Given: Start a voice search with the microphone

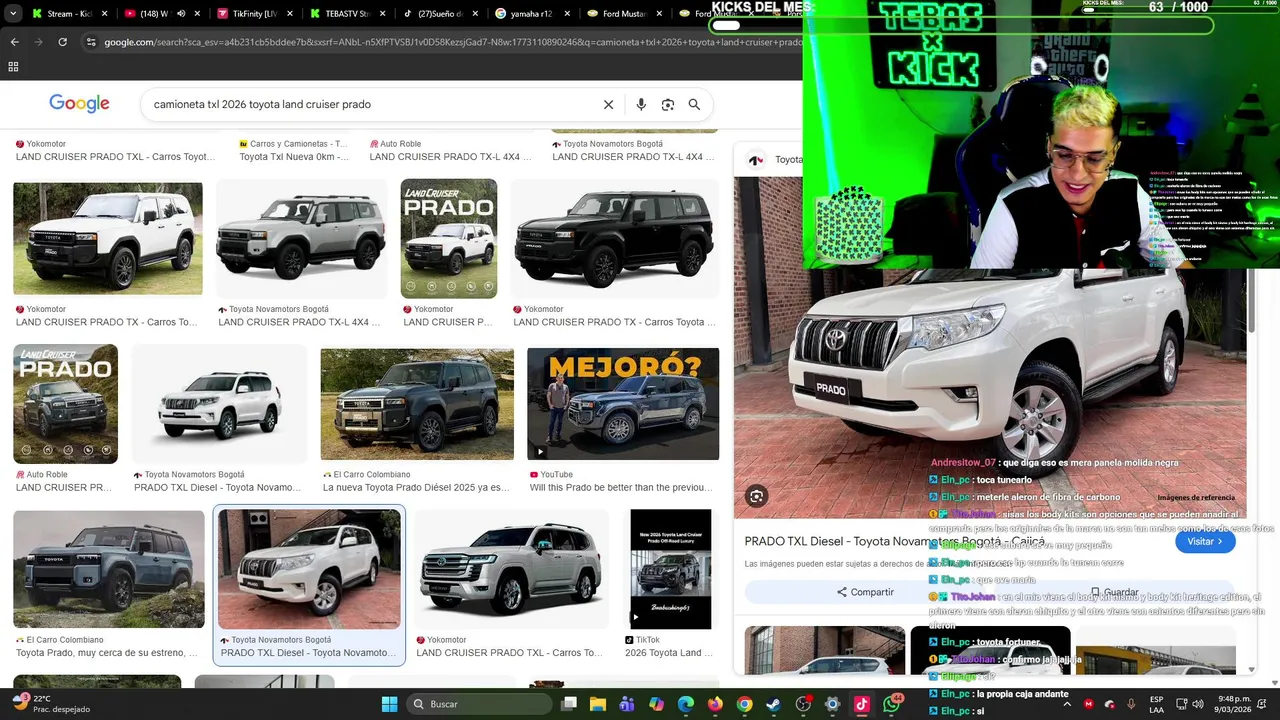Looking at the screenshot, I should click(x=641, y=105).
